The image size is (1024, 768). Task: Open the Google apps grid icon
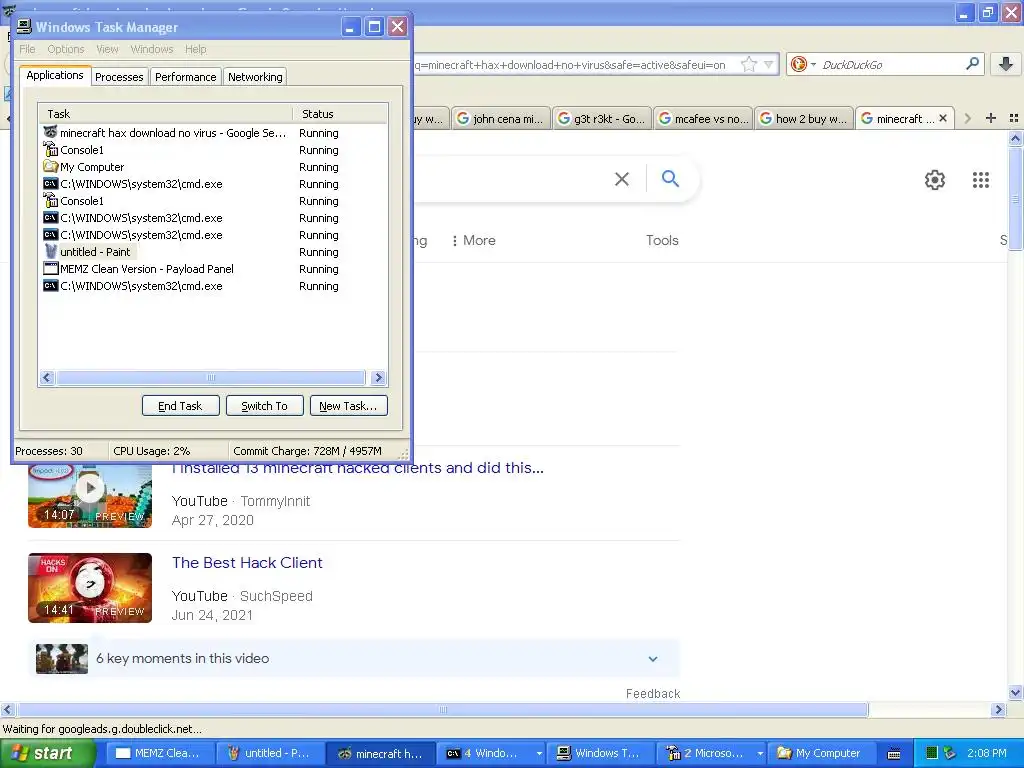980,180
